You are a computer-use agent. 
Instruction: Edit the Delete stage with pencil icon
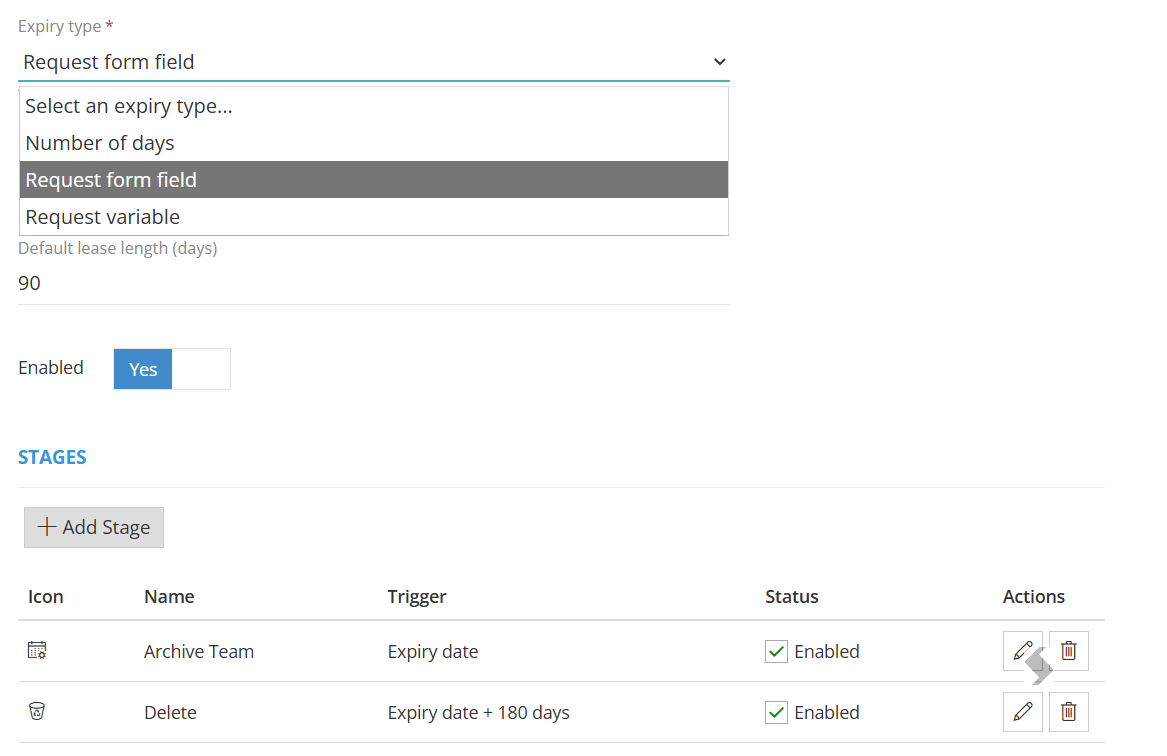pyautogui.click(x=1022, y=712)
